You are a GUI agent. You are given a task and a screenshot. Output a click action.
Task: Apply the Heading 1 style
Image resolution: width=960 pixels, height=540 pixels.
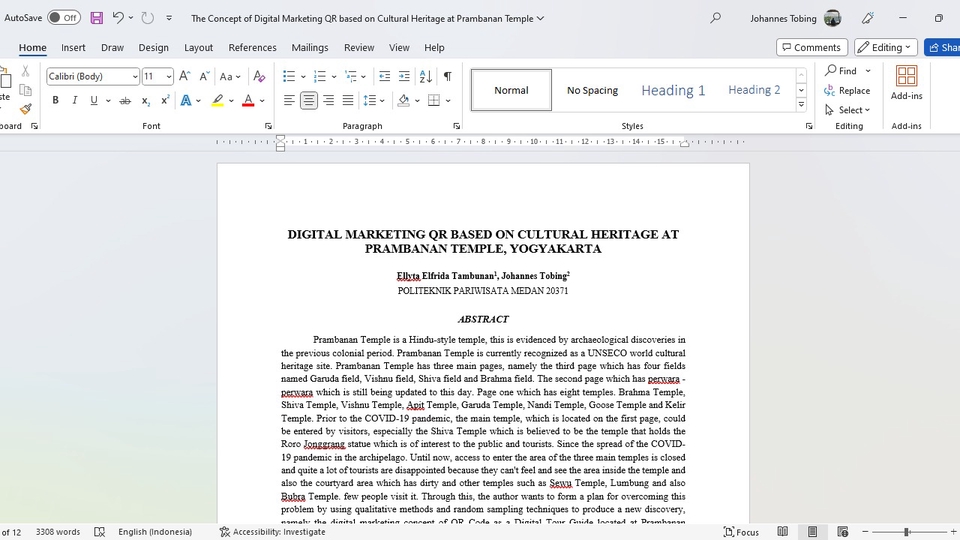pyautogui.click(x=673, y=90)
